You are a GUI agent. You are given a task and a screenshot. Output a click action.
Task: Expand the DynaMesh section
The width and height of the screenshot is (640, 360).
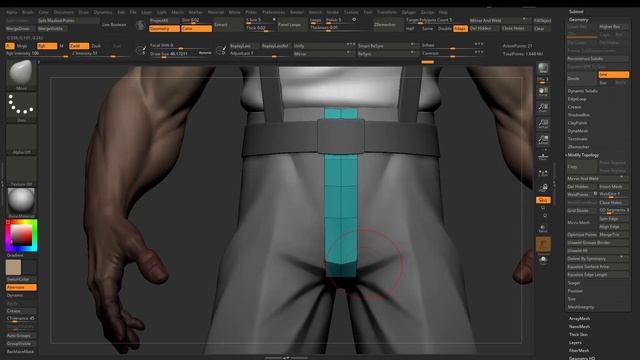coord(578,131)
